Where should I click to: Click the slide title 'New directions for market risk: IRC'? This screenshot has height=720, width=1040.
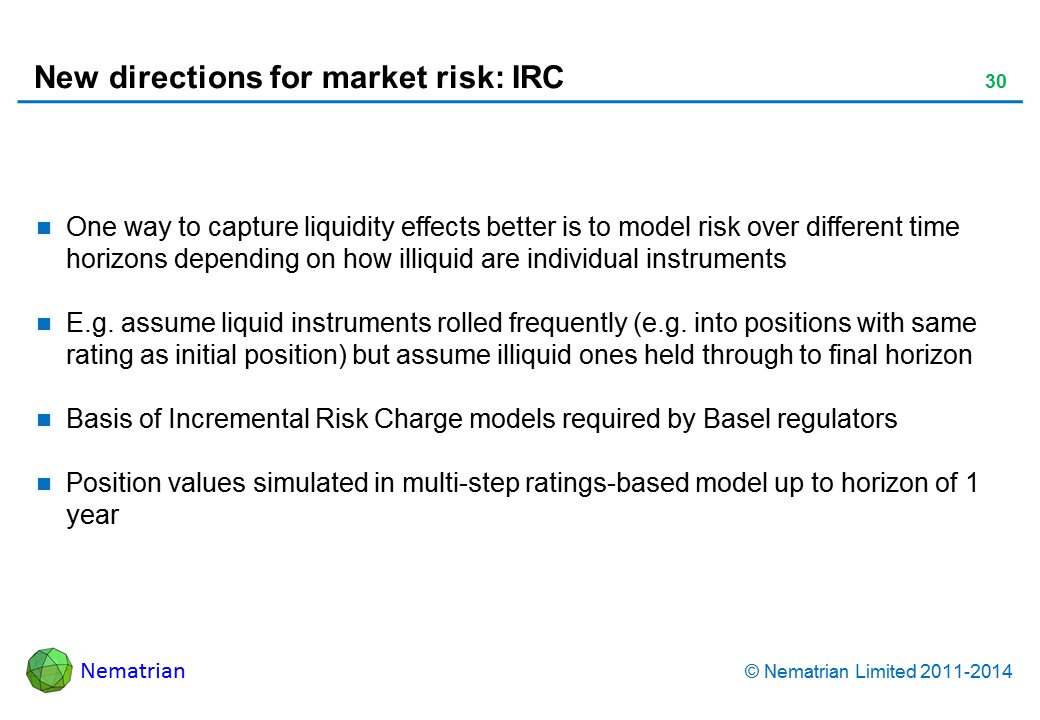(298, 77)
